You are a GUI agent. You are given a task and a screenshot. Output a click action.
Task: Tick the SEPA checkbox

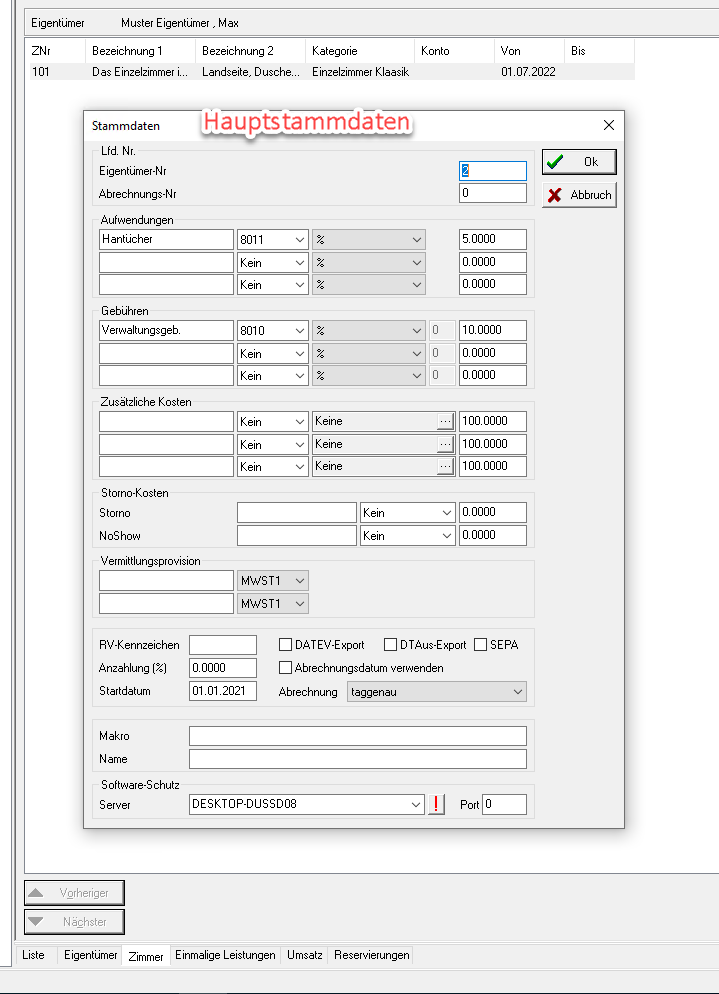click(x=481, y=645)
